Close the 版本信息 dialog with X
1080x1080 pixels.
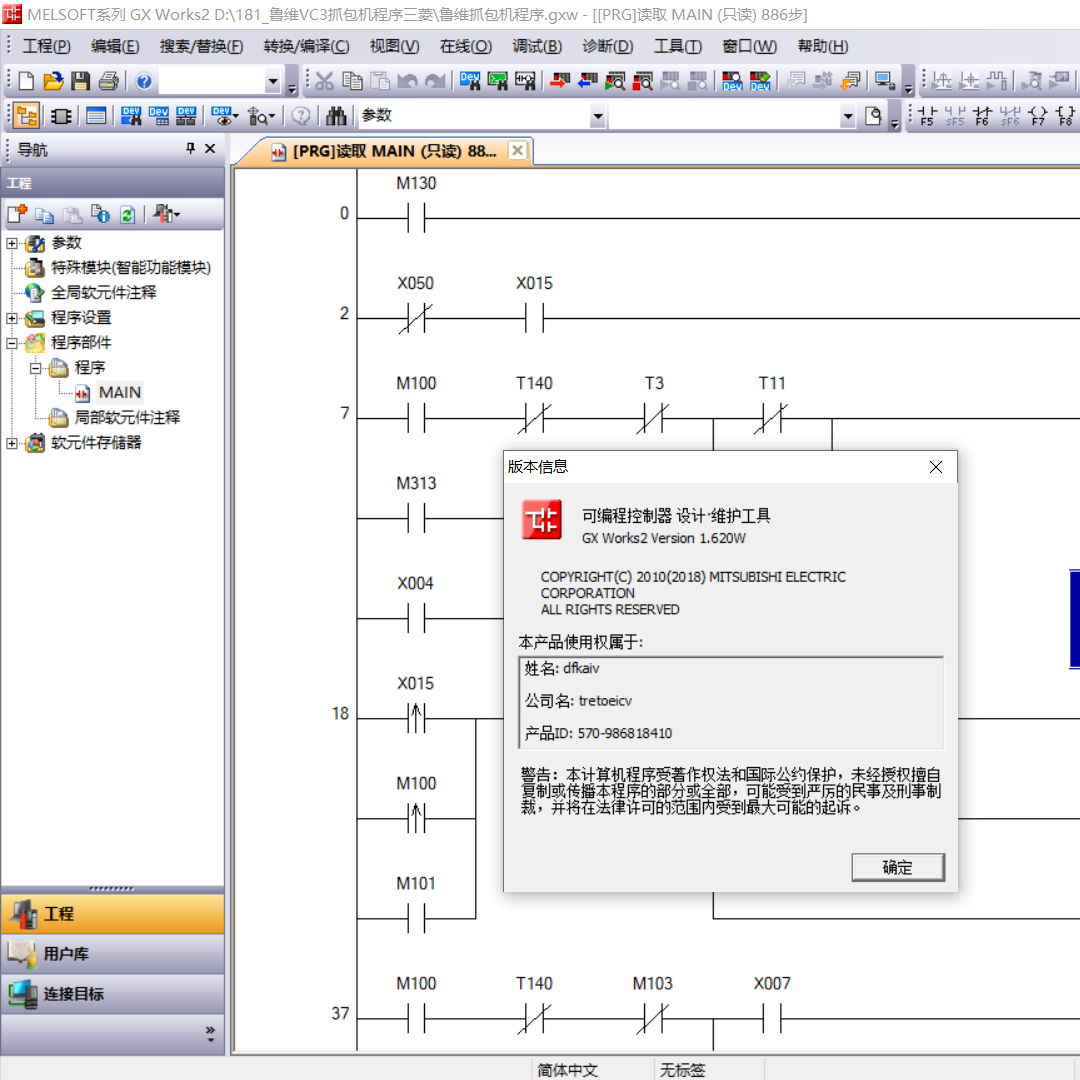tap(935, 467)
